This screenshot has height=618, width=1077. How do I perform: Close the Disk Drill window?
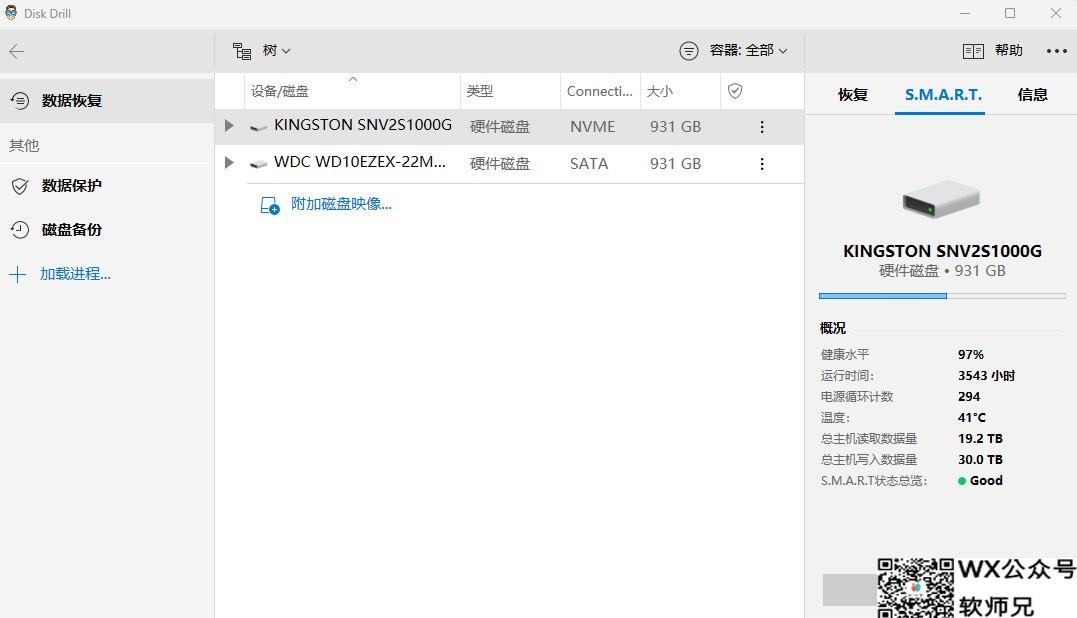click(x=1056, y=13)
